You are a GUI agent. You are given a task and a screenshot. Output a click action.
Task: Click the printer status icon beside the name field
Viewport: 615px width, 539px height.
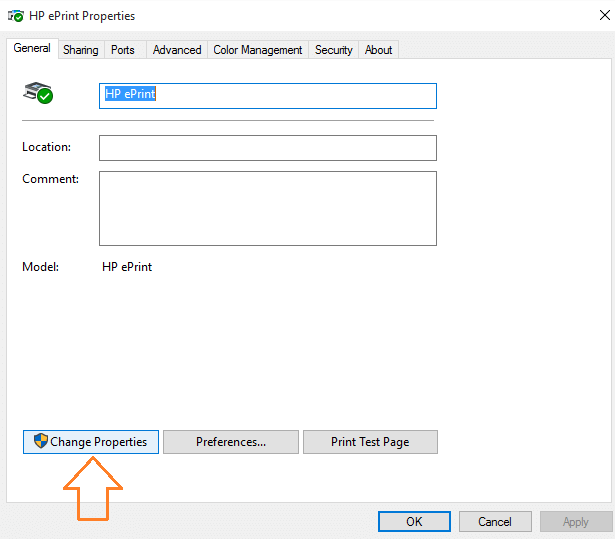(38, 93)
